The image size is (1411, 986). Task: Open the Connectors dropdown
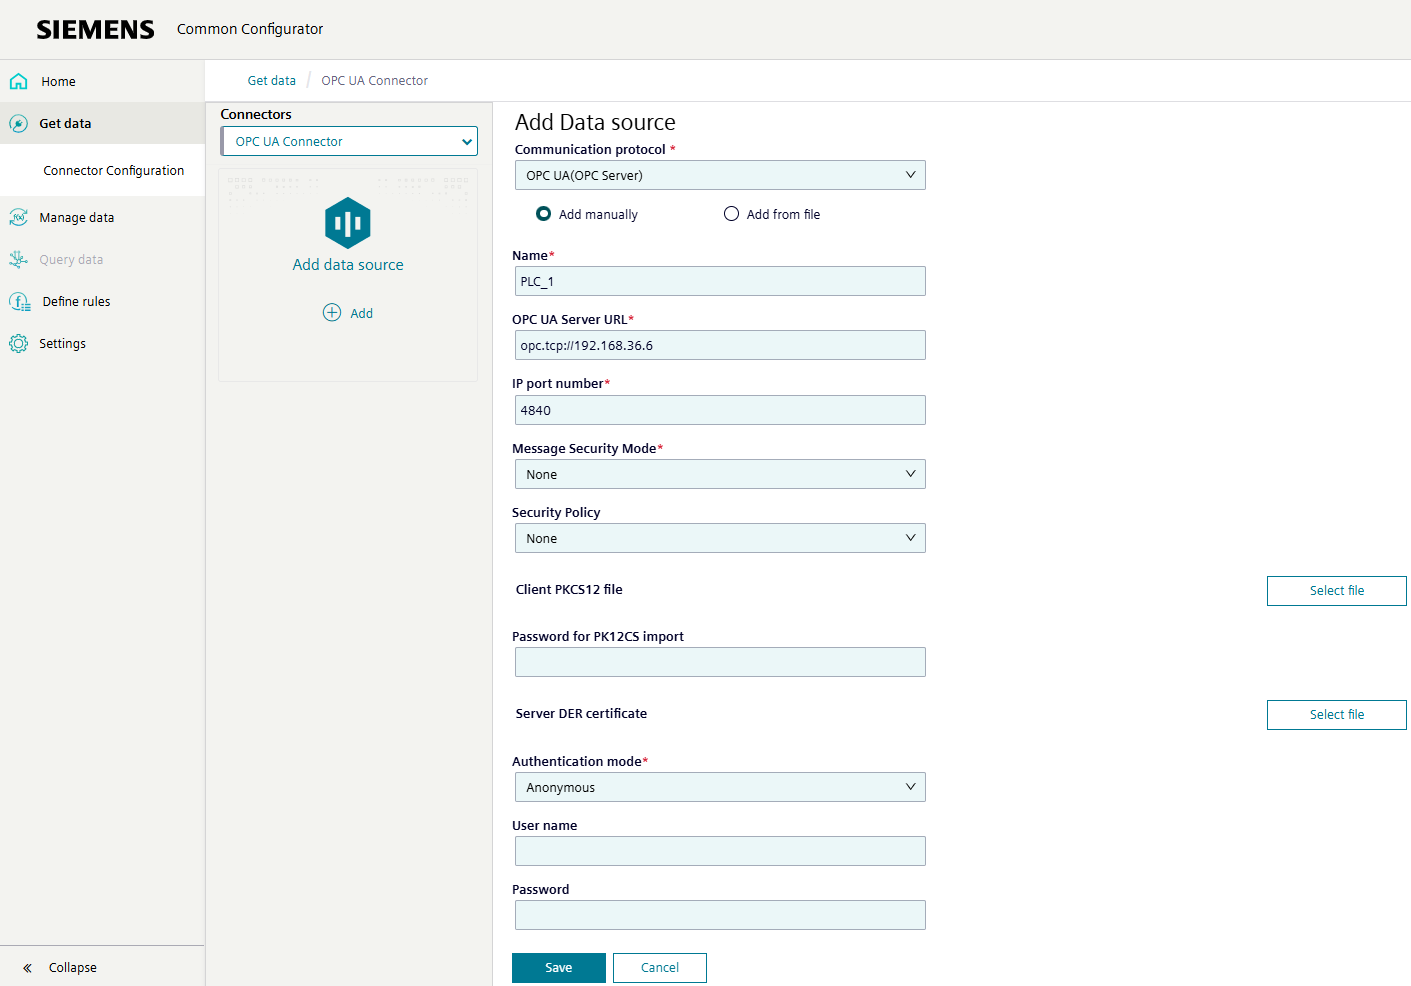pos(349,142)
